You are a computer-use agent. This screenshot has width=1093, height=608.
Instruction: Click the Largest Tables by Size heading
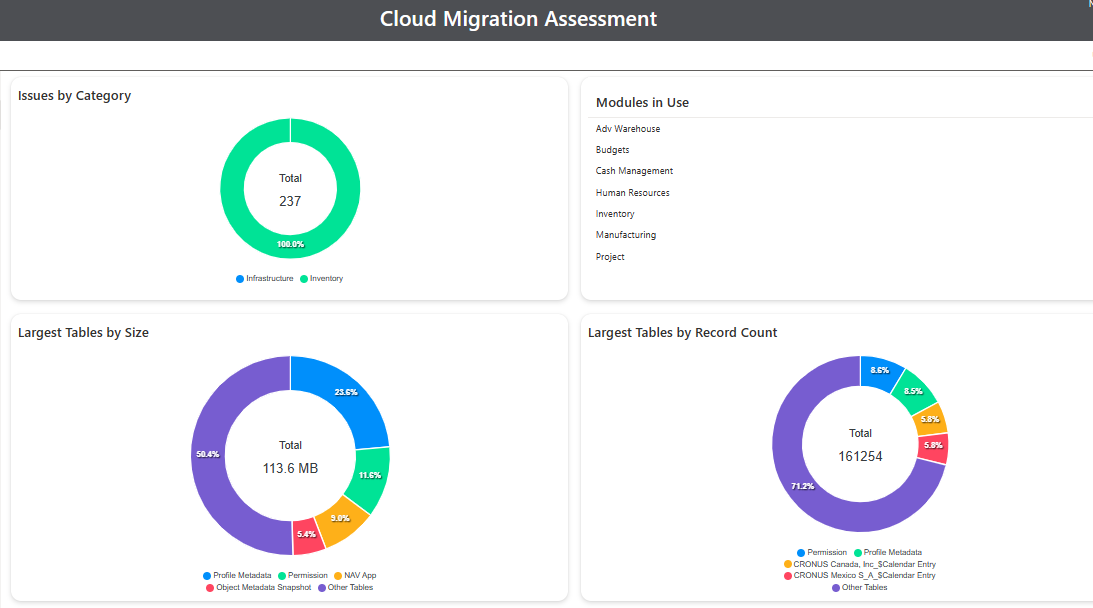tap(84, 333)
